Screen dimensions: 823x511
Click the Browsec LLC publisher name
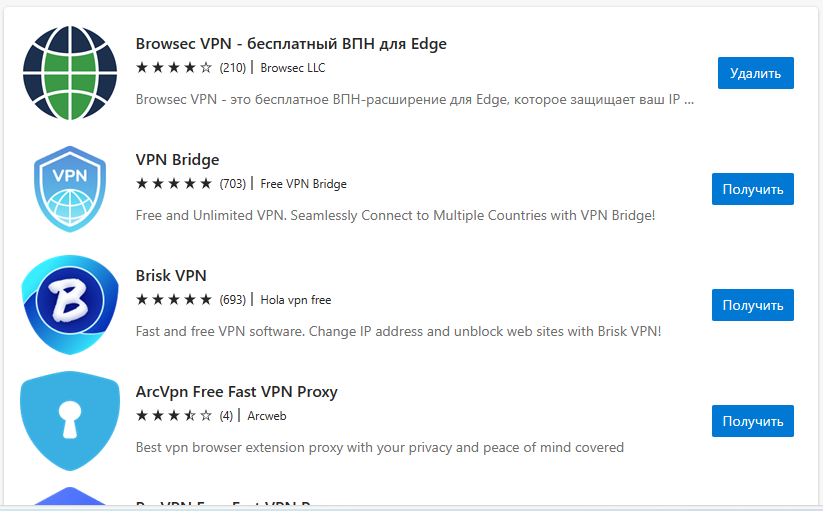[293, 68]
